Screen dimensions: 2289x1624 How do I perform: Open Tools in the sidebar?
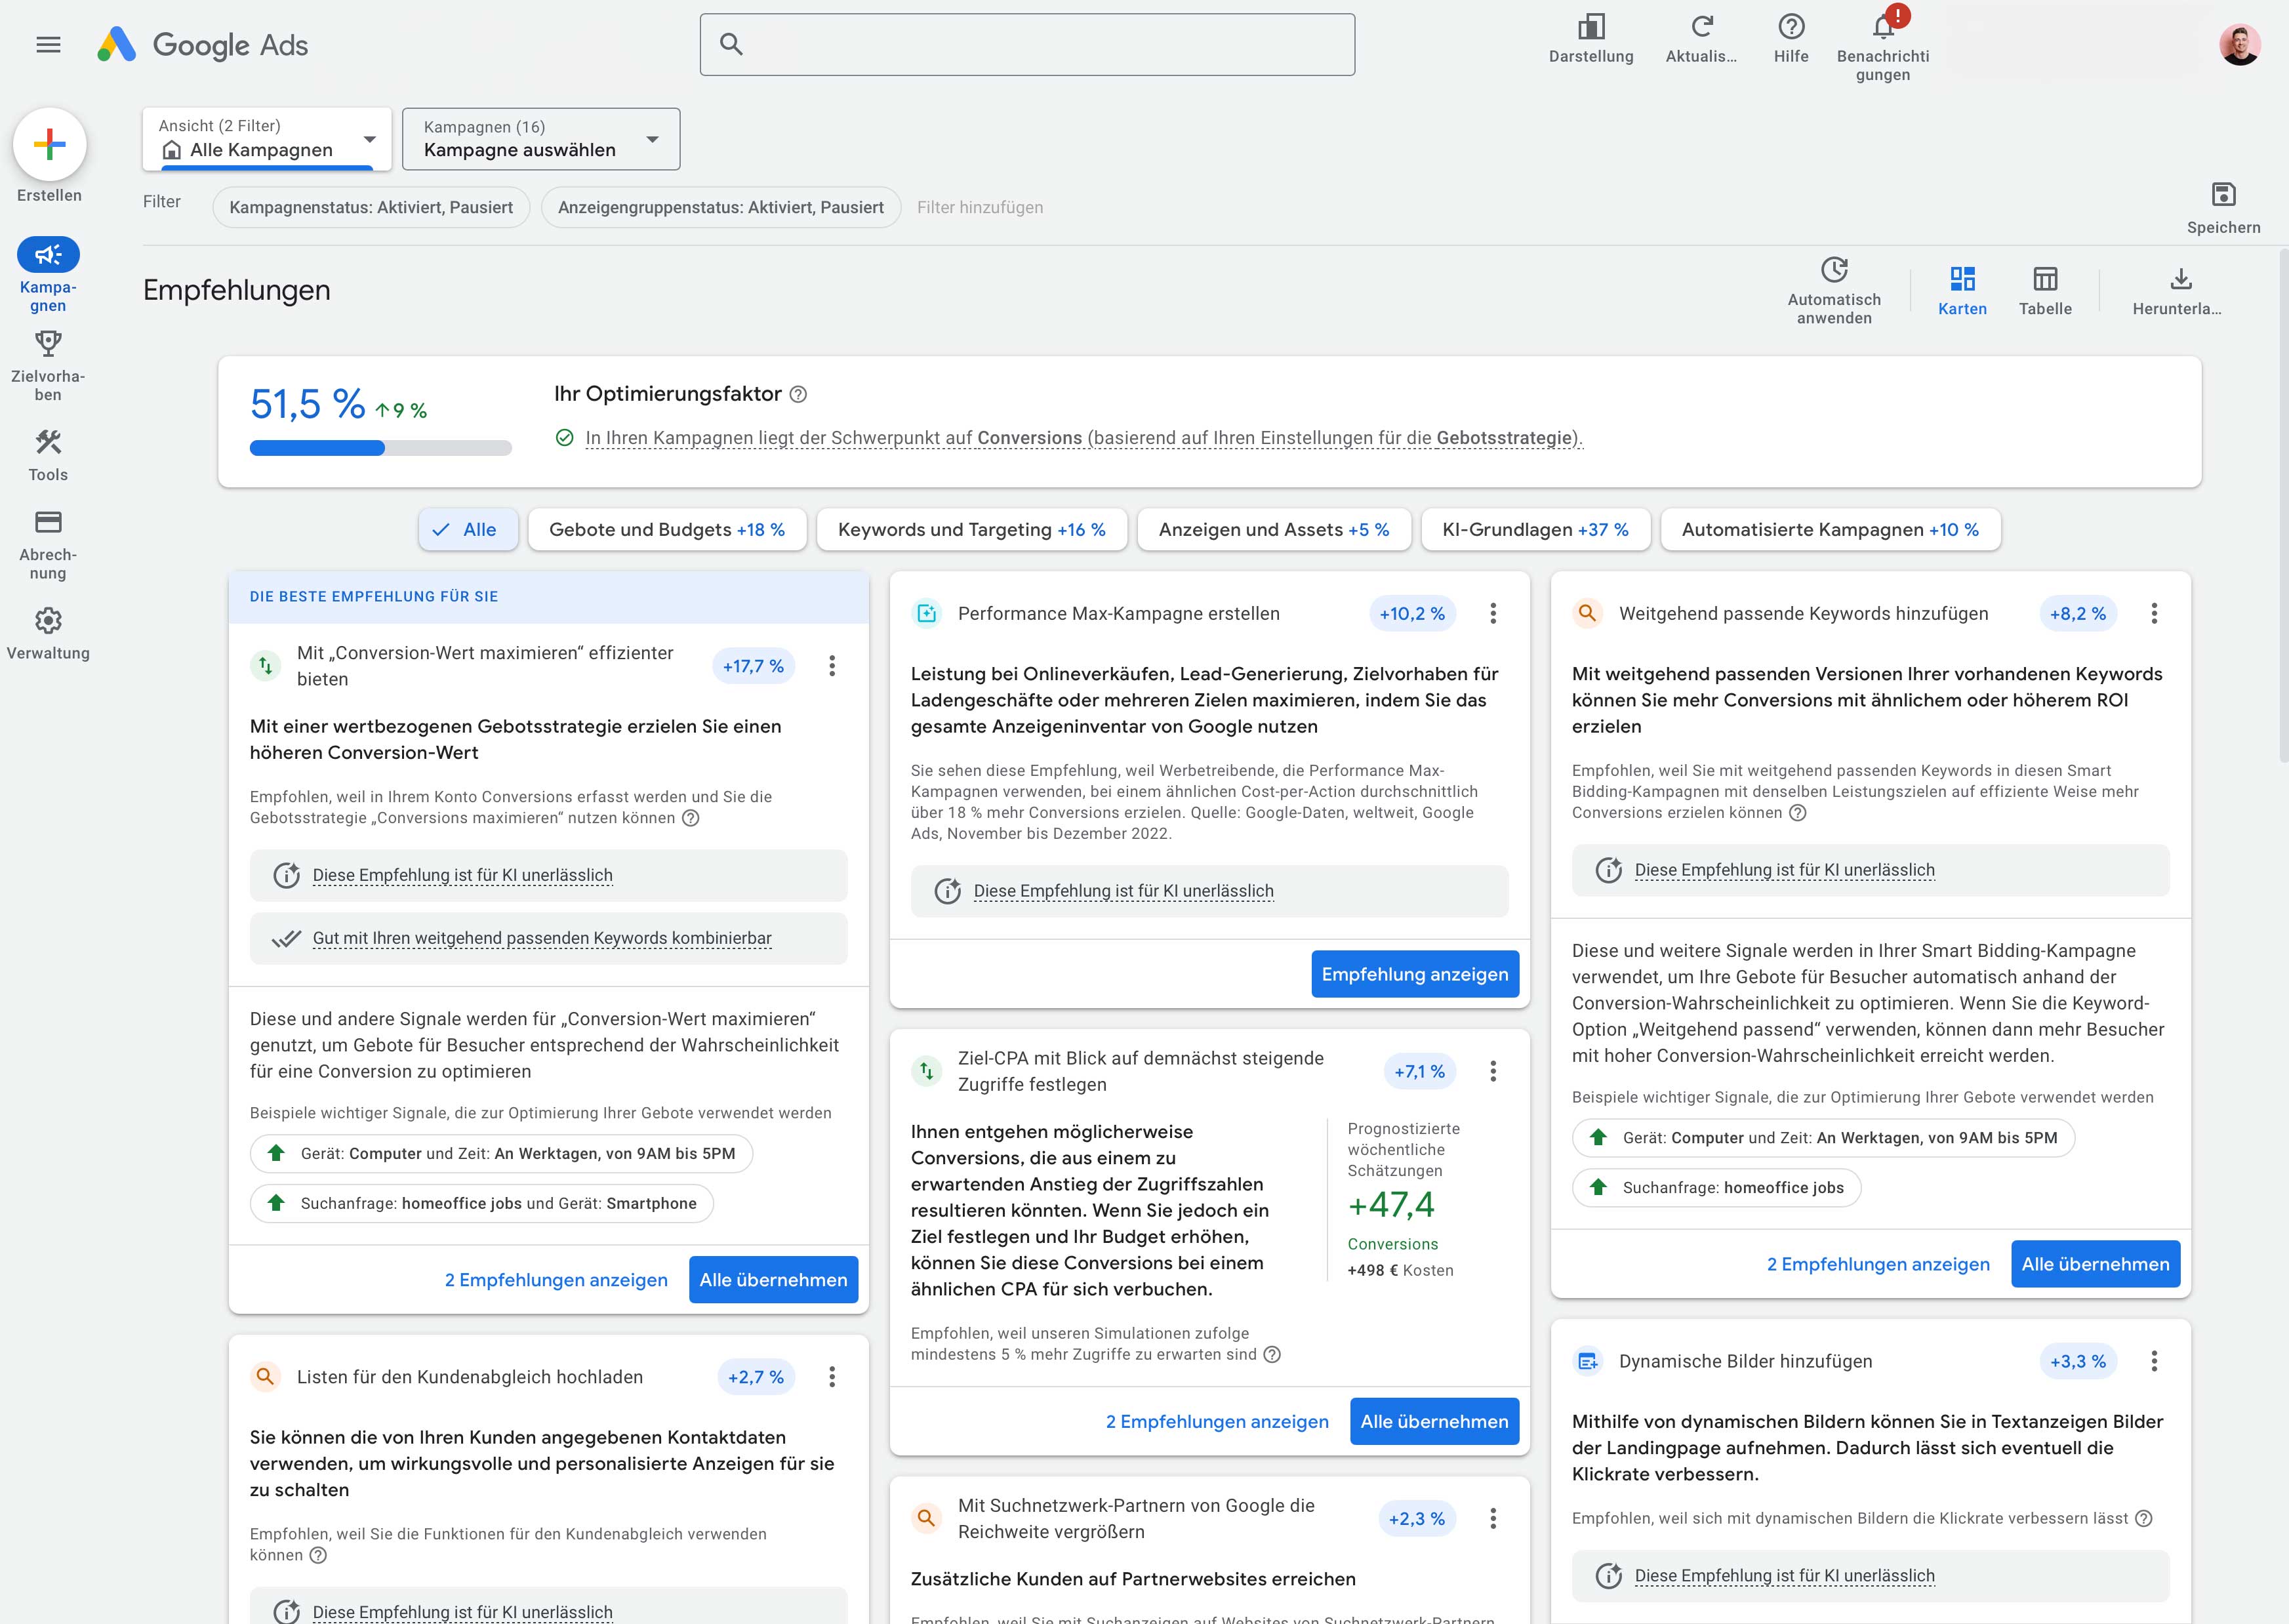click(48, 443)
